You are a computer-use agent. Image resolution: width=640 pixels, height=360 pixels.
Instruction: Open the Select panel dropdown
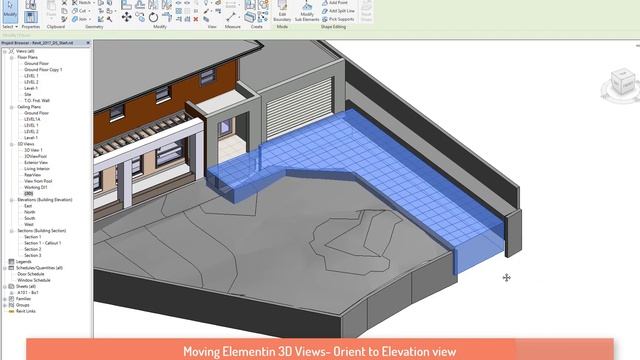click(x=10, y=27)
